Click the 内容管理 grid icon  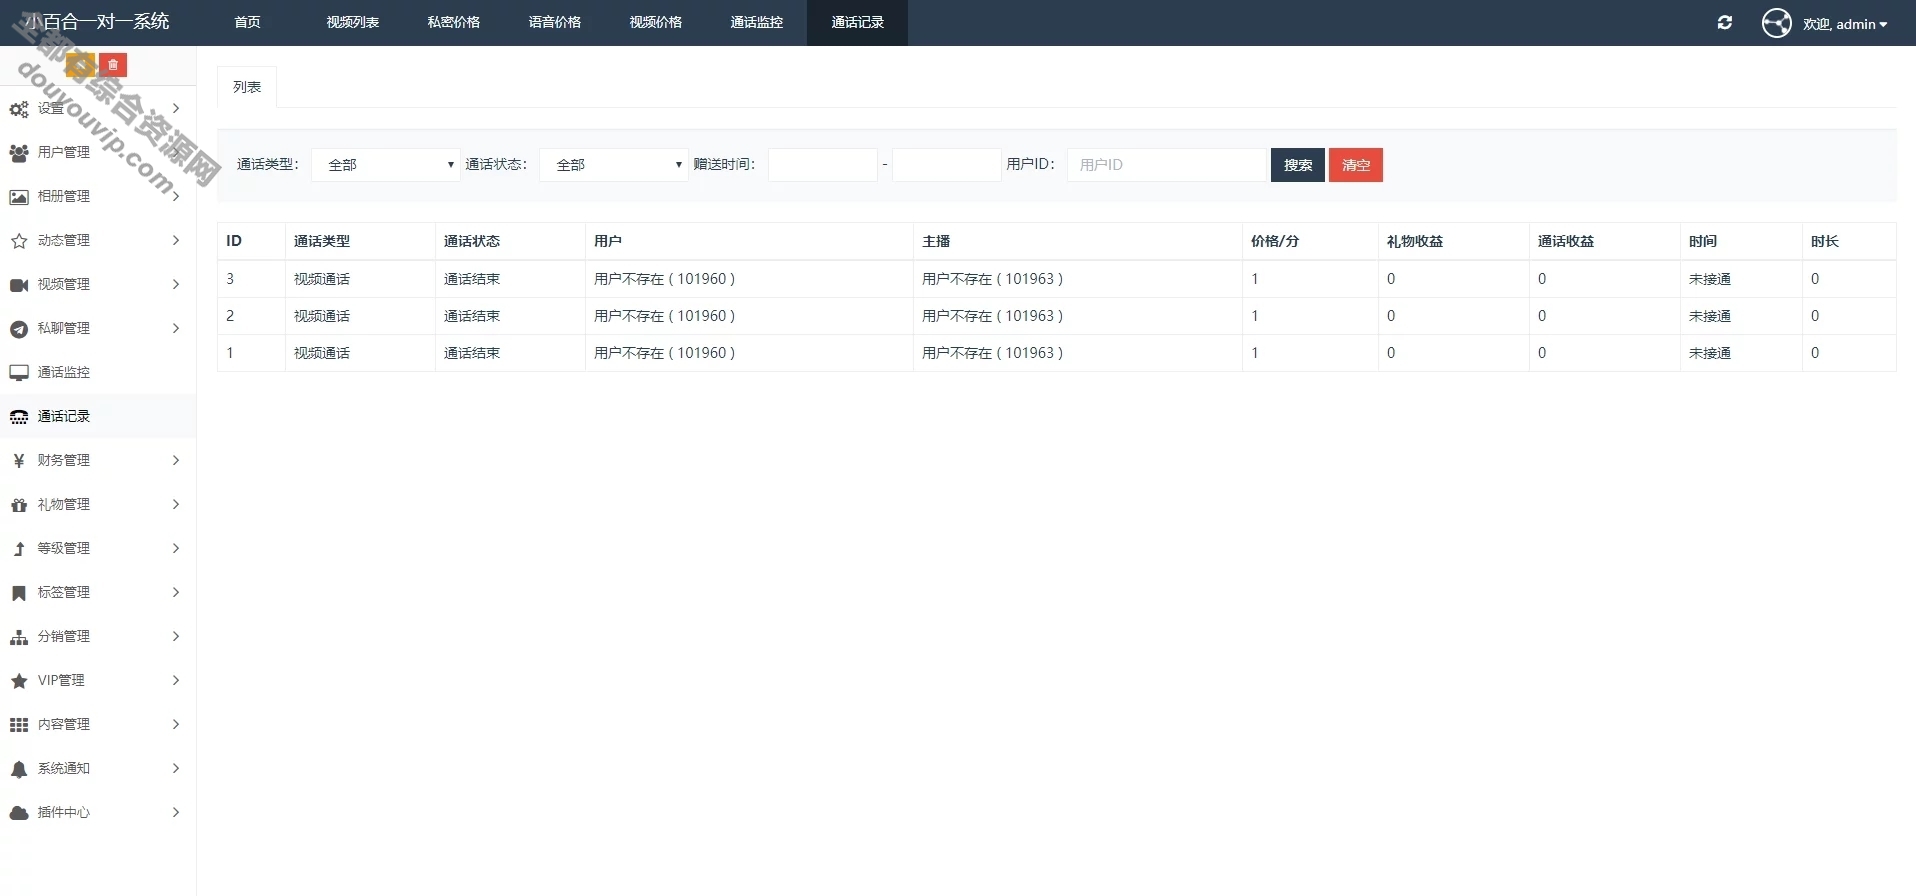(19, 725)
